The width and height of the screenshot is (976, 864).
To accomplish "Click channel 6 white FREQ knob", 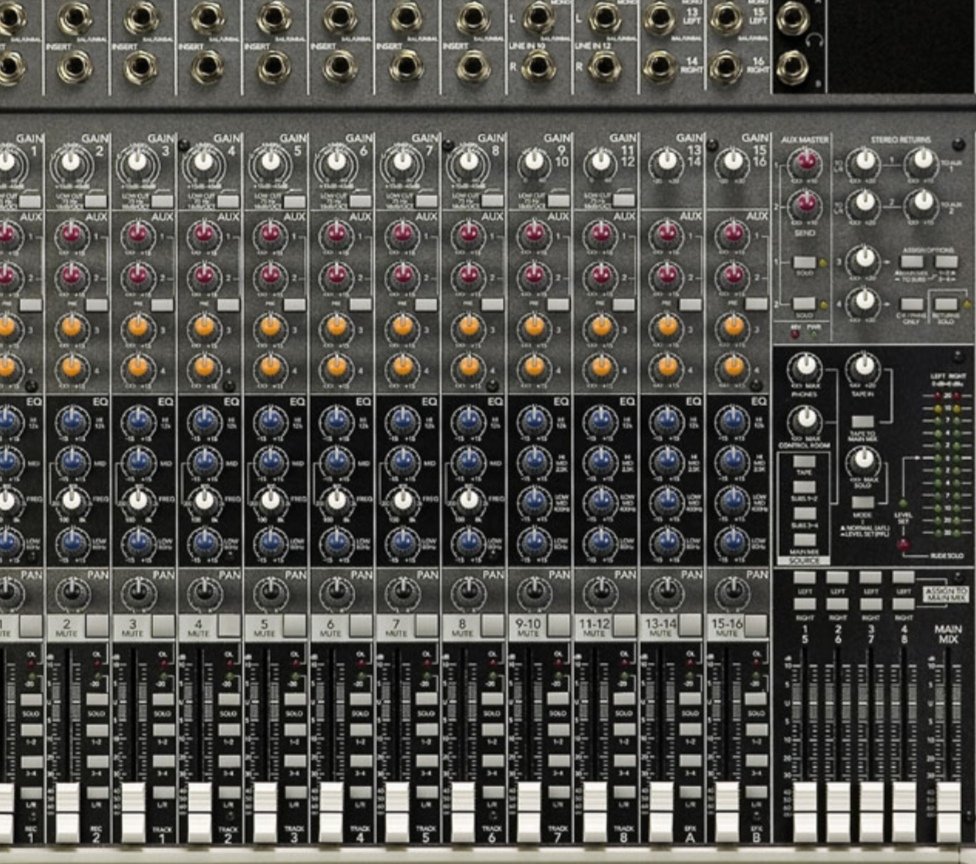I will [337, 500].
